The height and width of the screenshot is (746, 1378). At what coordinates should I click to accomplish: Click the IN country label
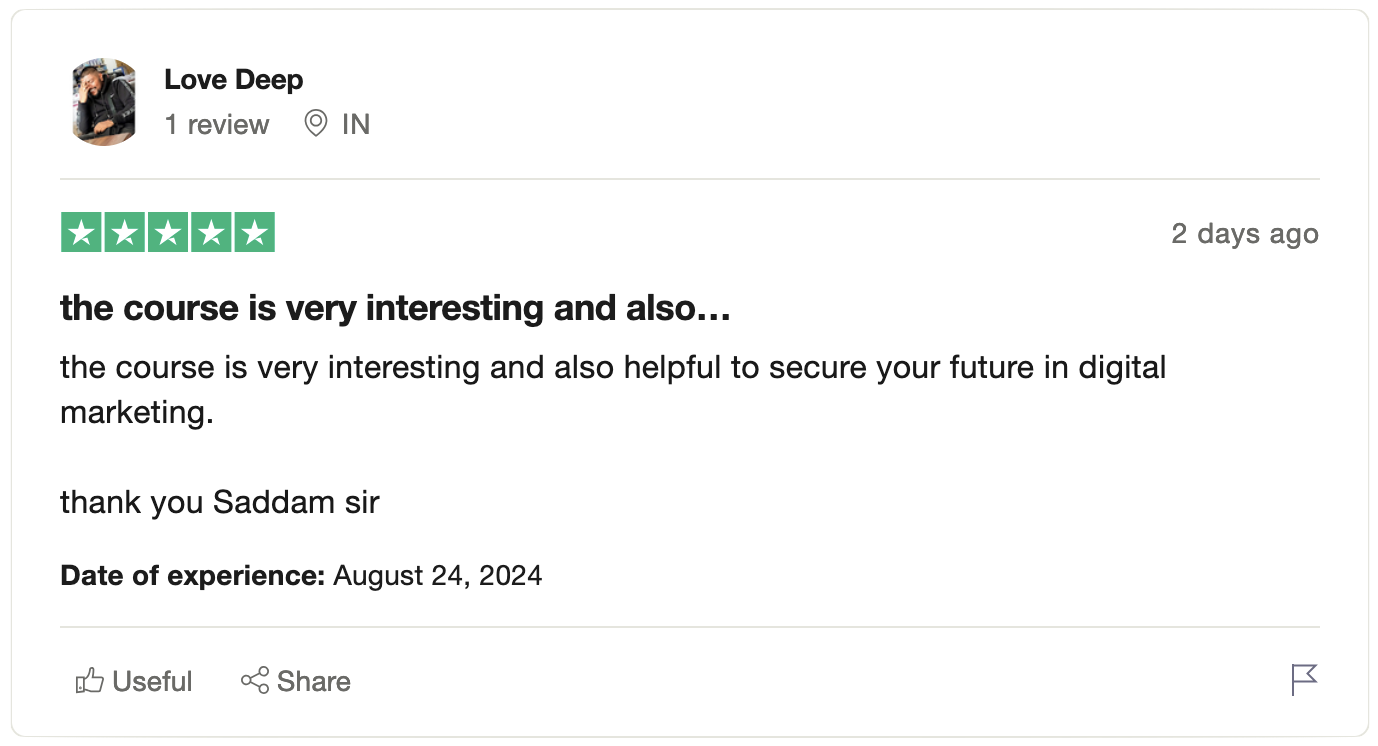[356, 124]
